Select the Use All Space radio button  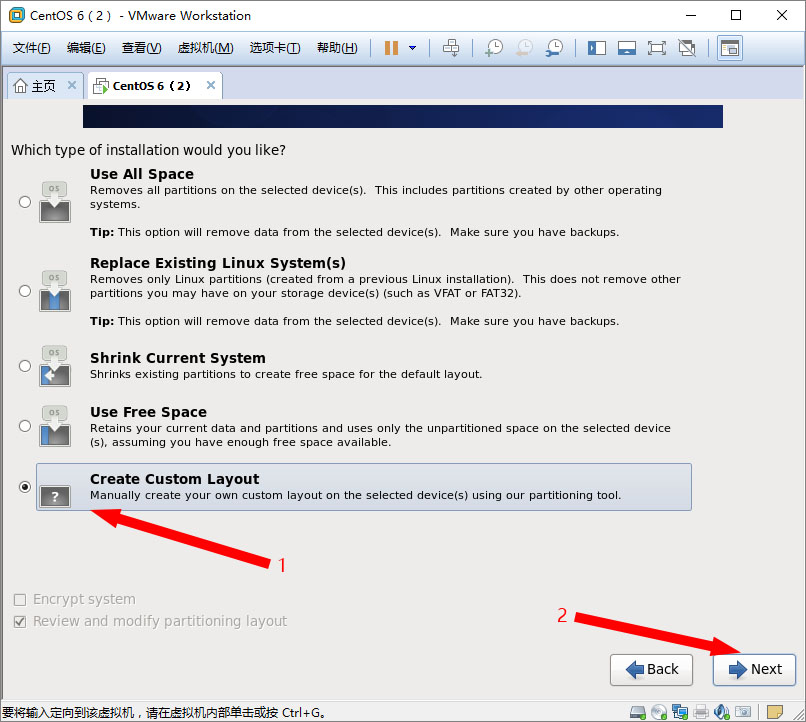25,201
